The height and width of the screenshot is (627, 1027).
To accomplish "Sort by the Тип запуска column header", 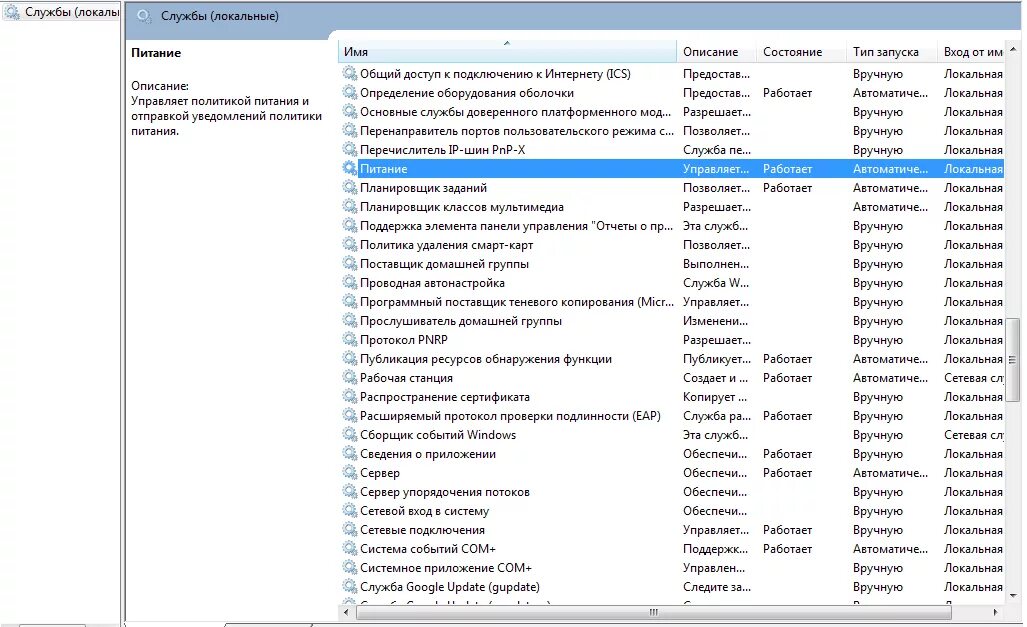I will [892, 52].
